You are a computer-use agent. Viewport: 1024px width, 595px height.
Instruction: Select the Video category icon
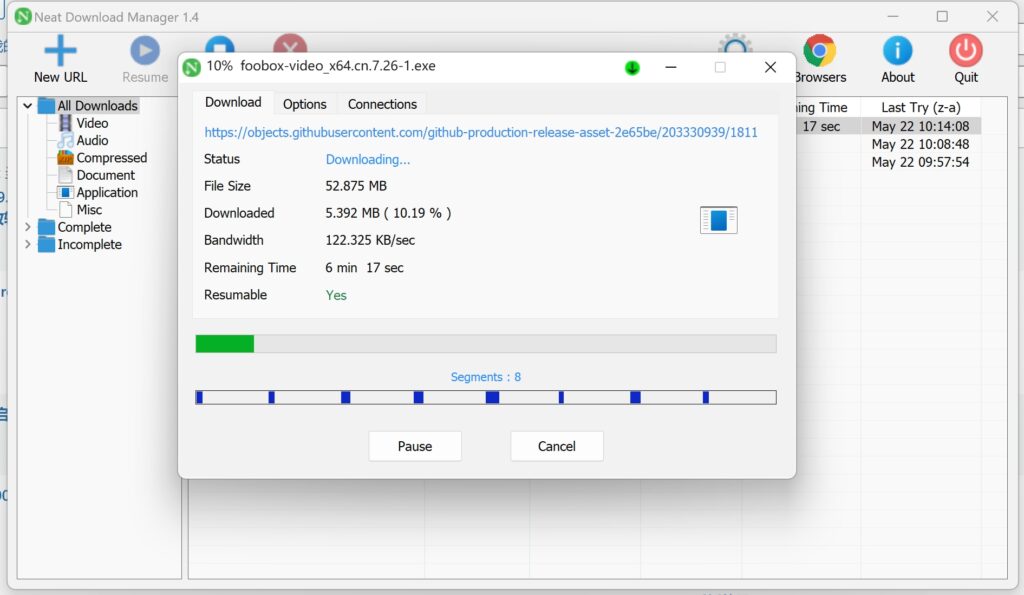coord(65,123)
